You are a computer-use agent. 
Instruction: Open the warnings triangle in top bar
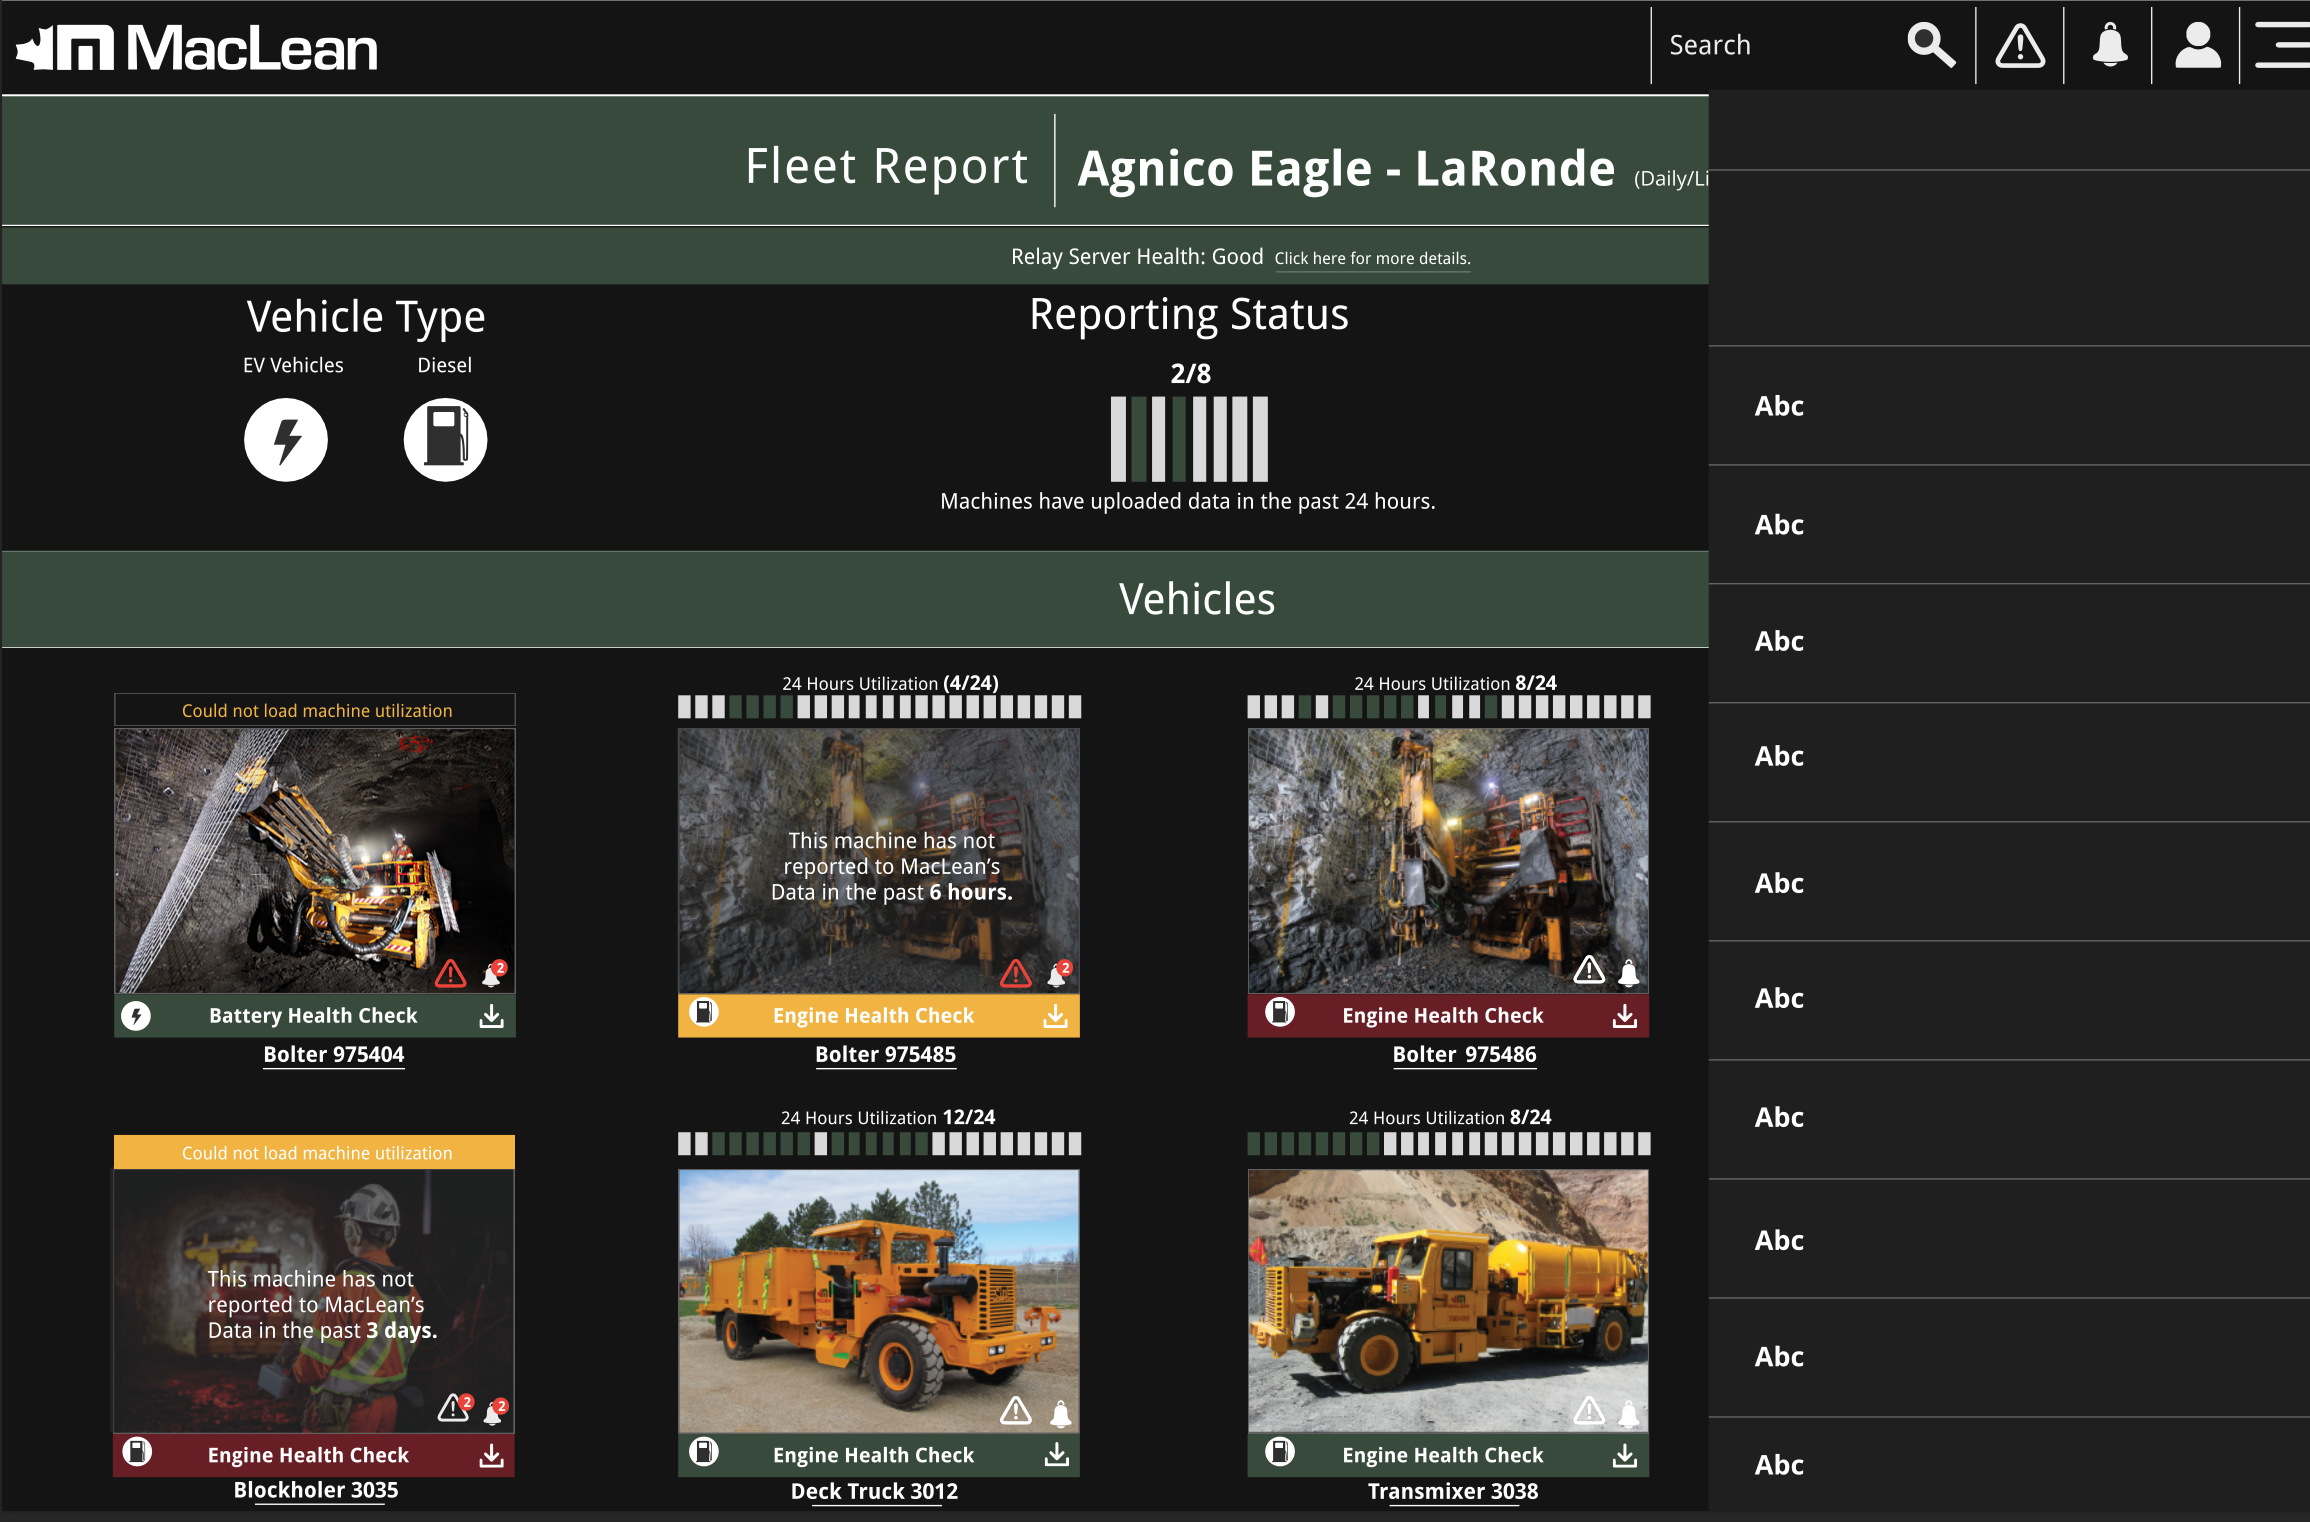tap(2020, 45)
